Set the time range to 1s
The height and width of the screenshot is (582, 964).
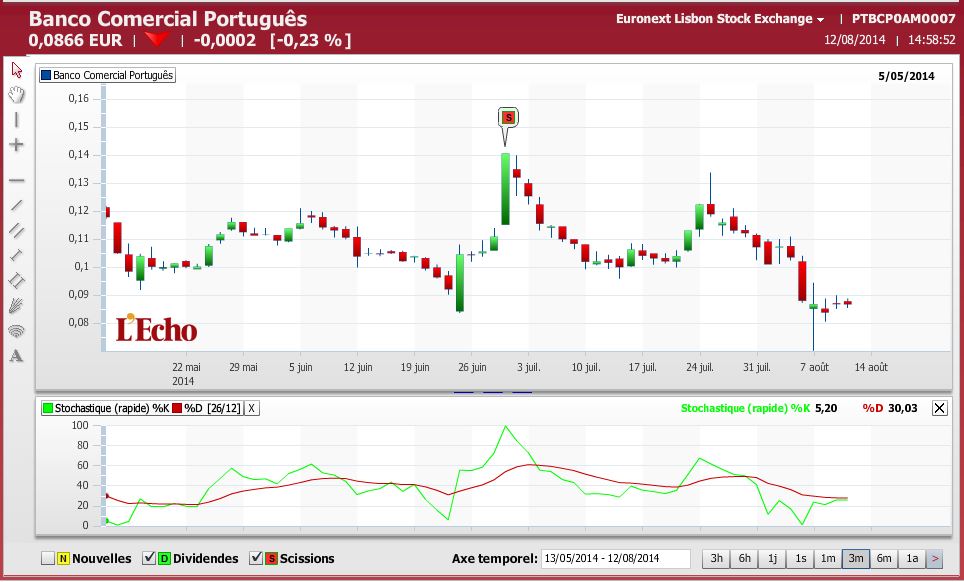click(x=800, y=559)
